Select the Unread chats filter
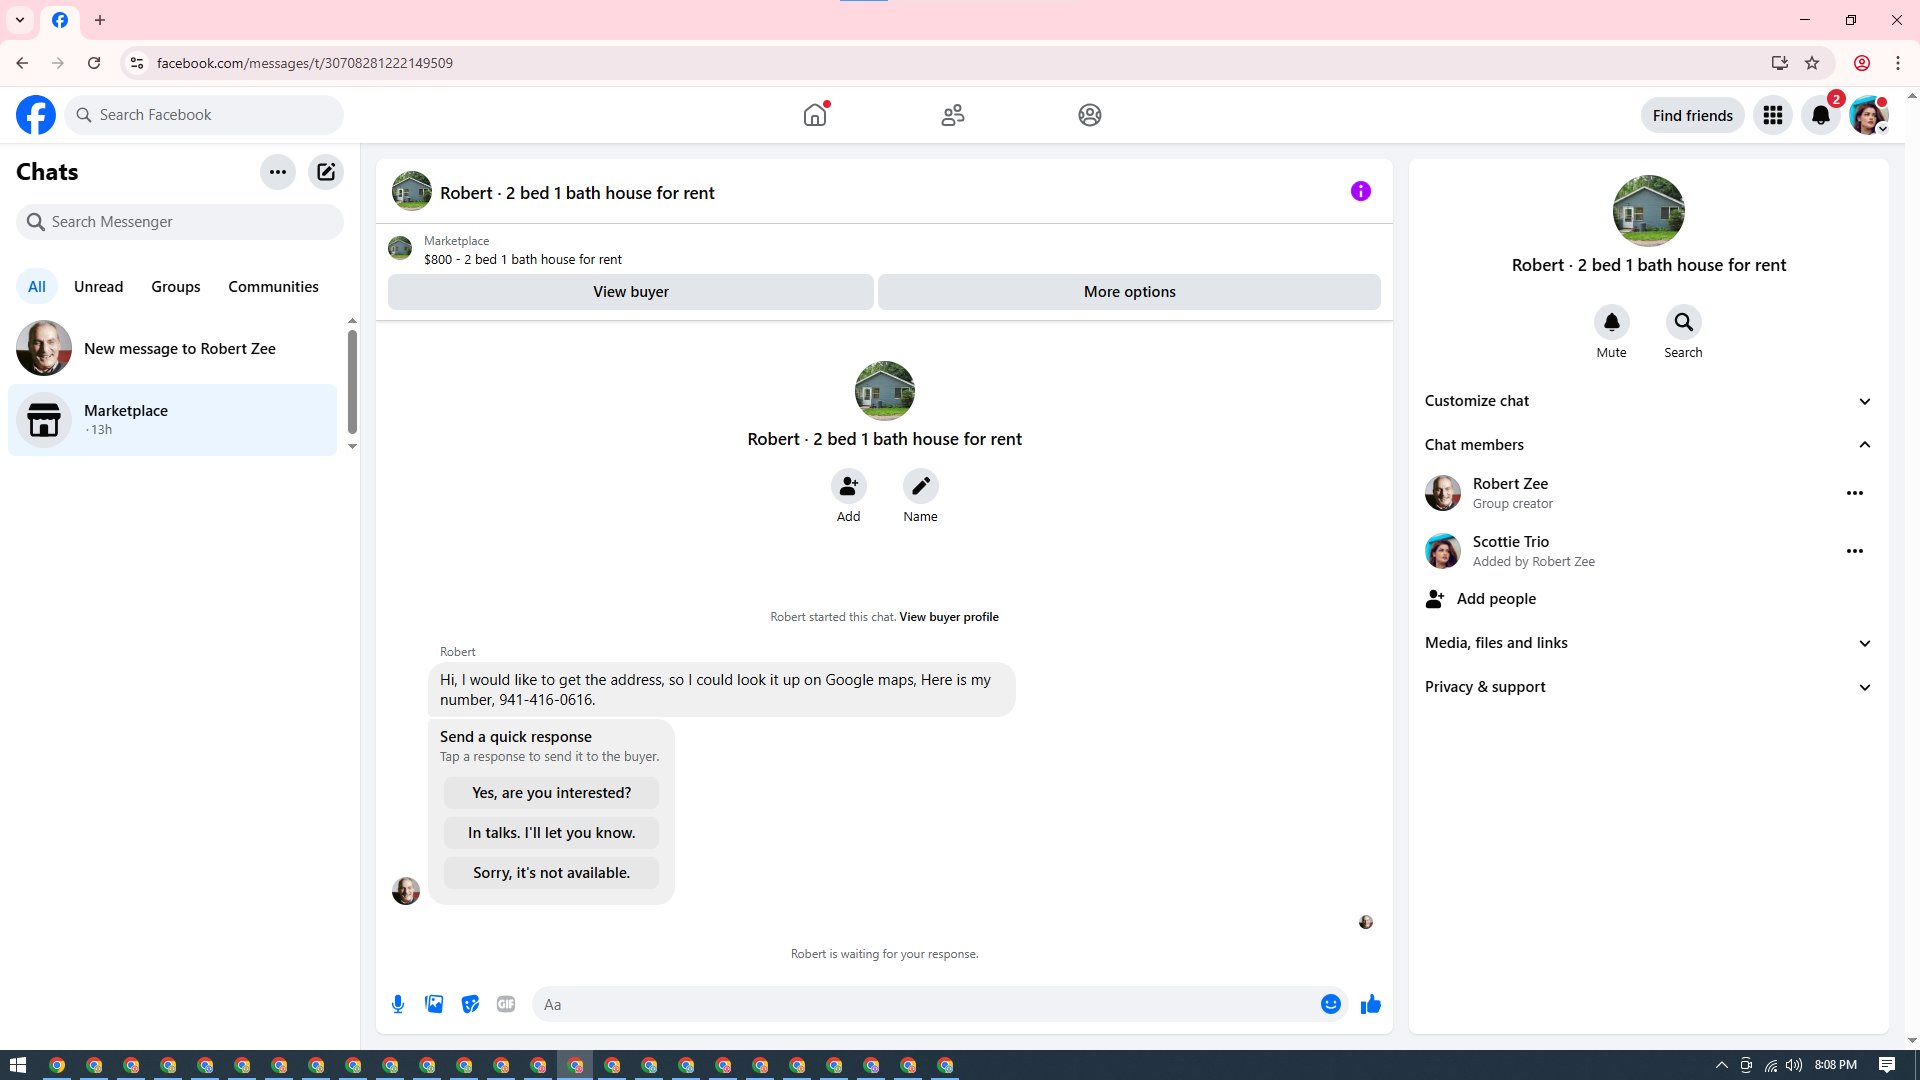 click(98, 287)
